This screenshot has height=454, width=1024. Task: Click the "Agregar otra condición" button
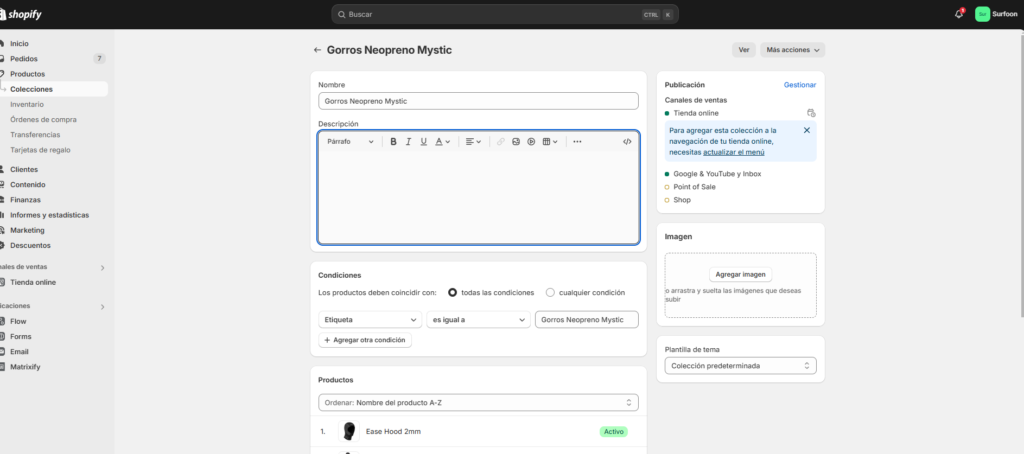[x=364, y=340]
